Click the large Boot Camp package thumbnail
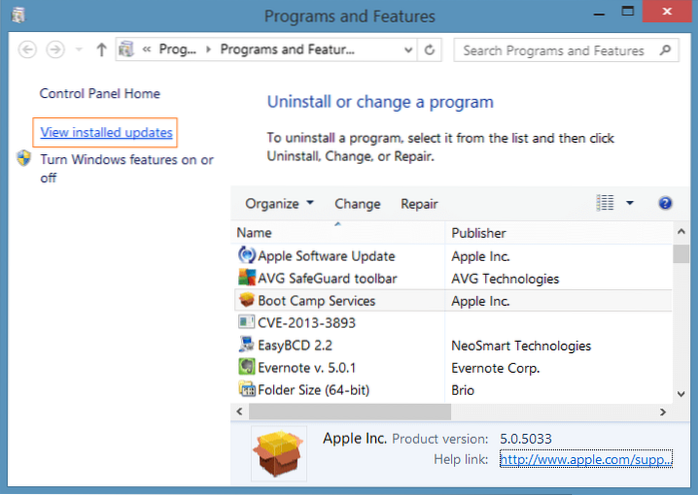 click(x=279, y=454)
